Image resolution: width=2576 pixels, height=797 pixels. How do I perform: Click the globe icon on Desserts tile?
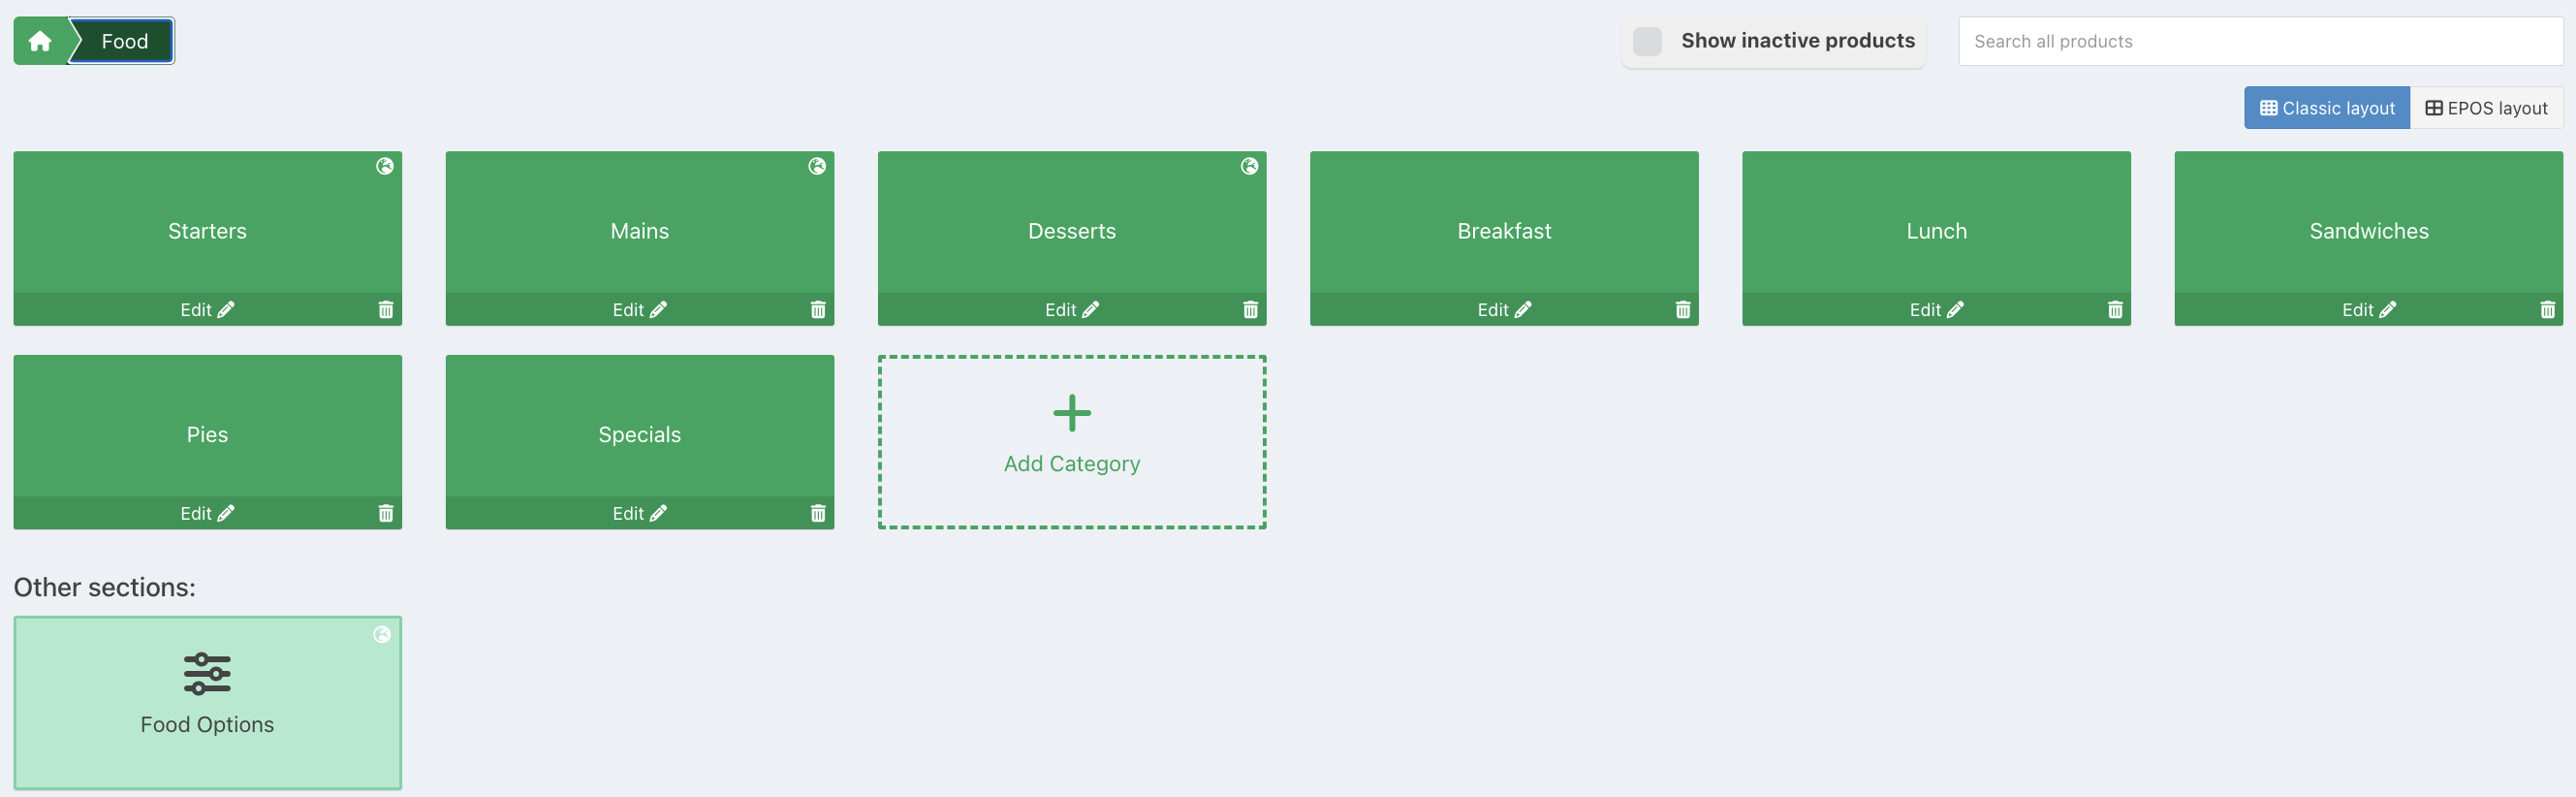1250,166
